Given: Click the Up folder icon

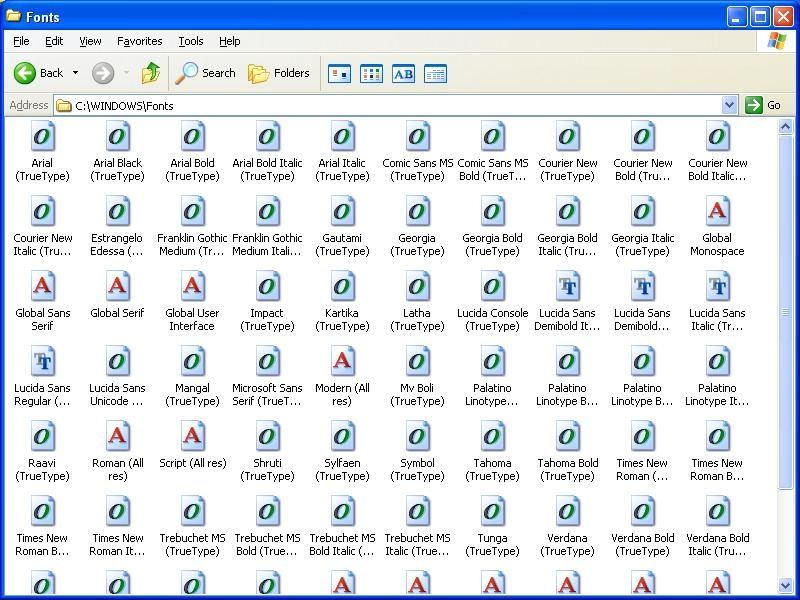Looking at the screenshot, I should click(x=151, y=73).
